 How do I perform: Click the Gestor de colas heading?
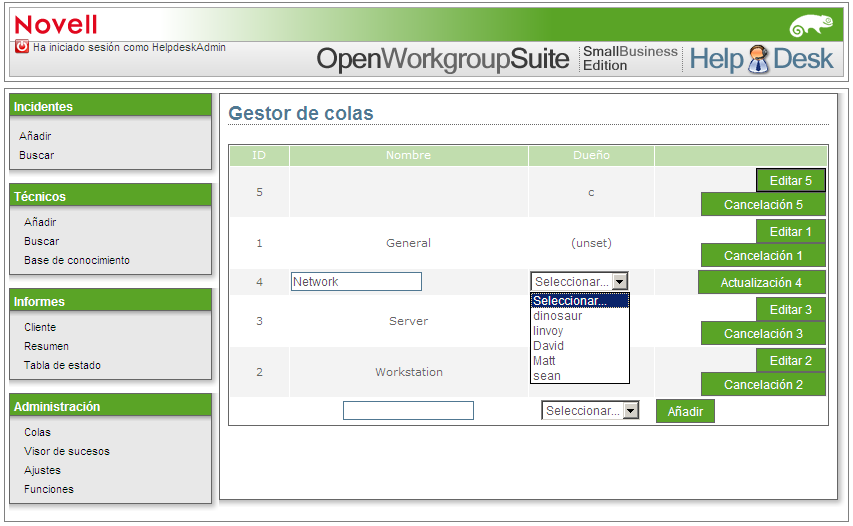tap(301, 113)
